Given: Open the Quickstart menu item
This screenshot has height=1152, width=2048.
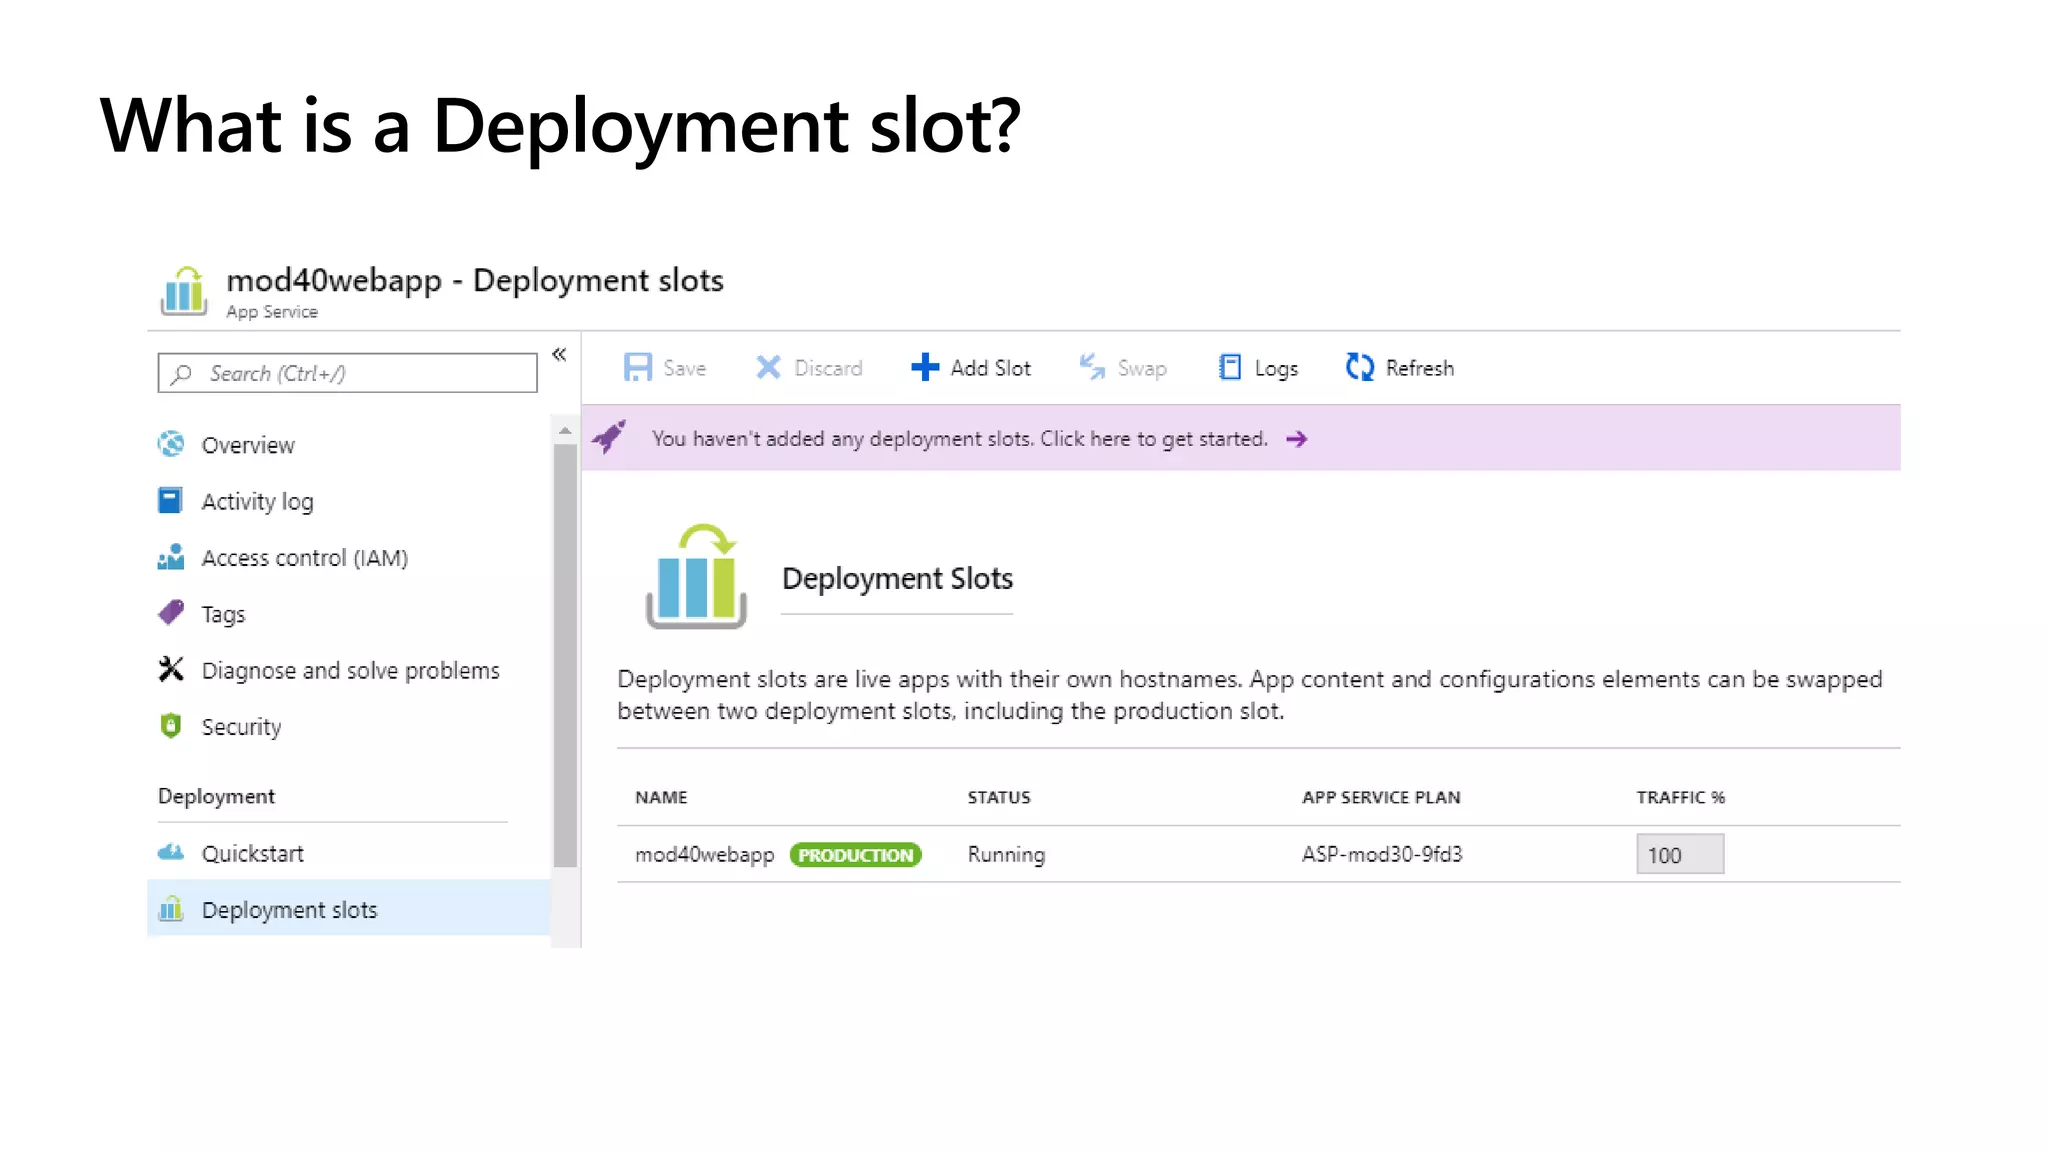Looking at the screenshot, I should [x=348, y=853].
